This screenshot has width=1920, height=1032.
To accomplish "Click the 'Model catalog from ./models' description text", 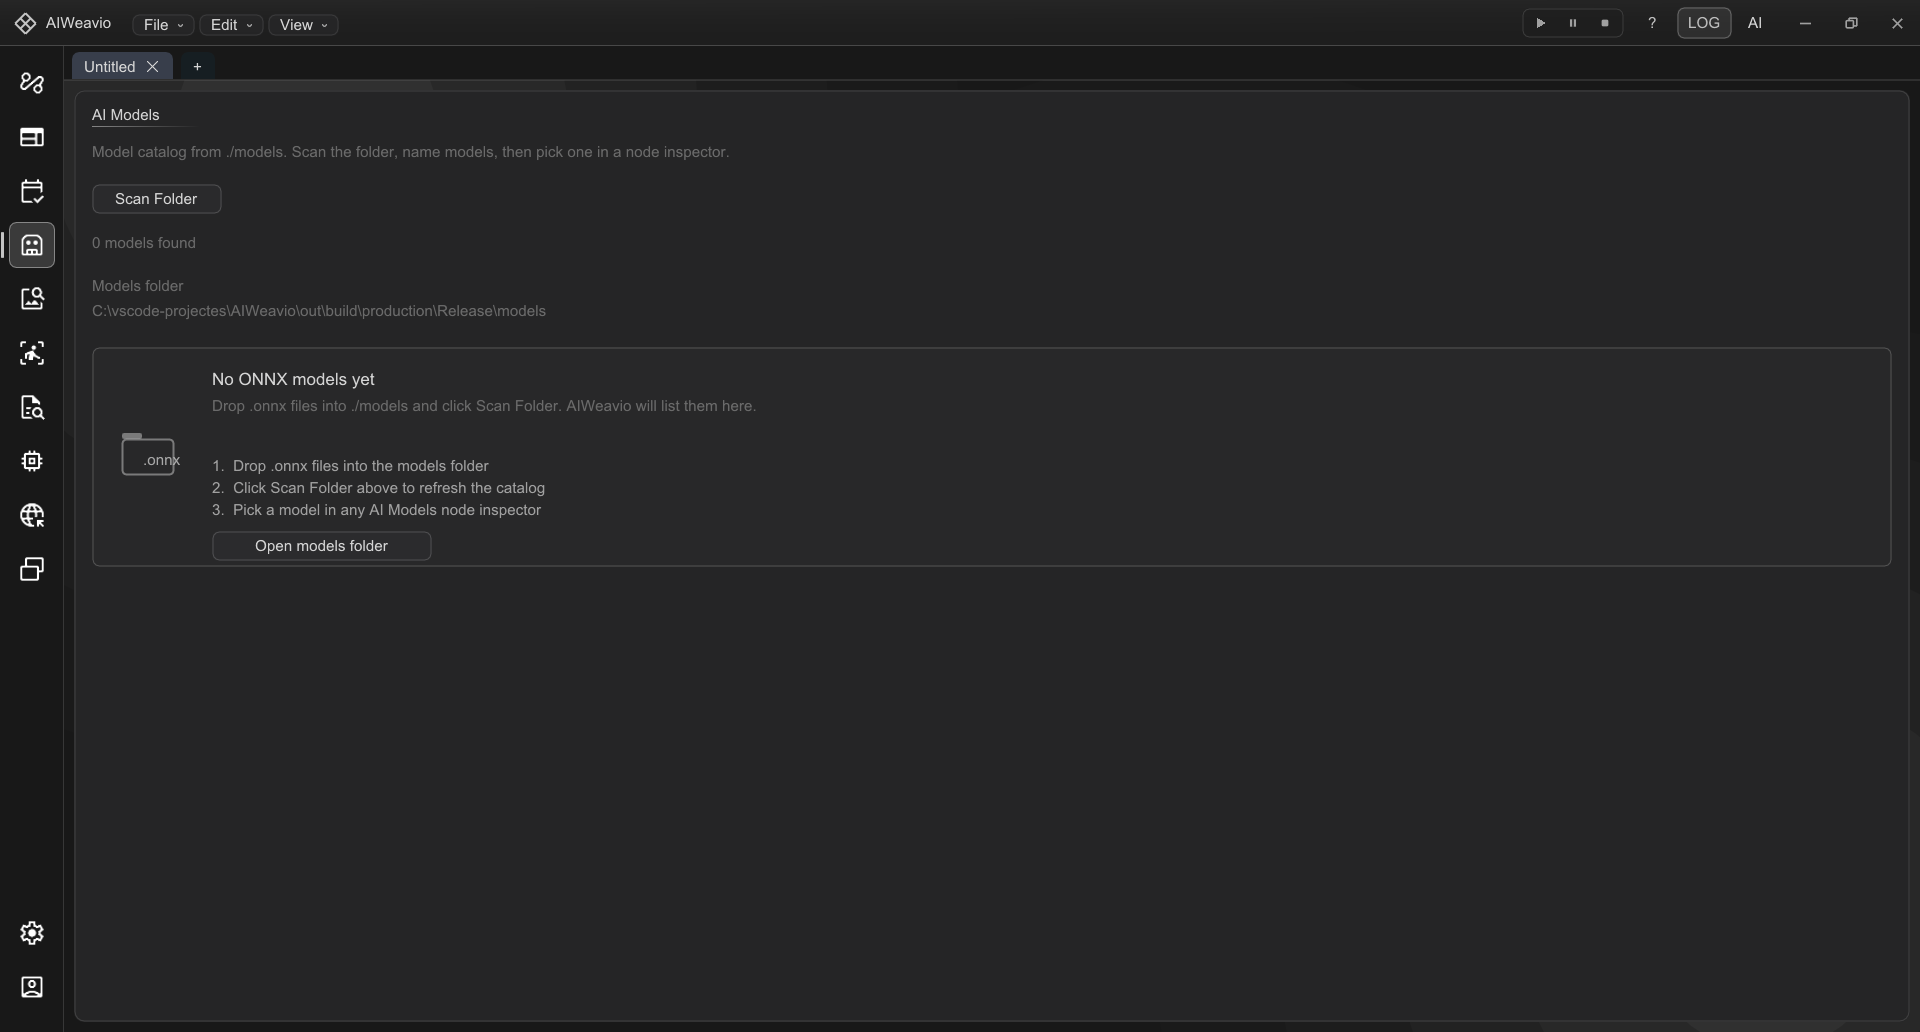I will [x=411, y=152].
